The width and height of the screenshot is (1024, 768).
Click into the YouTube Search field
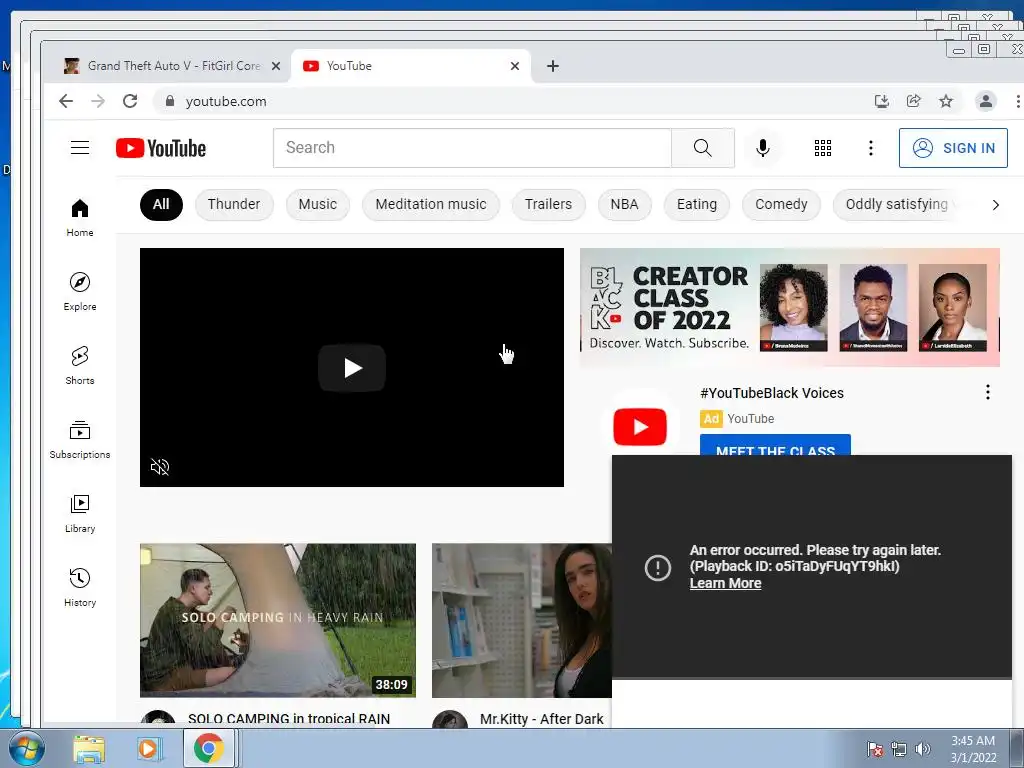pyautogui.click(x=472, y=148)
